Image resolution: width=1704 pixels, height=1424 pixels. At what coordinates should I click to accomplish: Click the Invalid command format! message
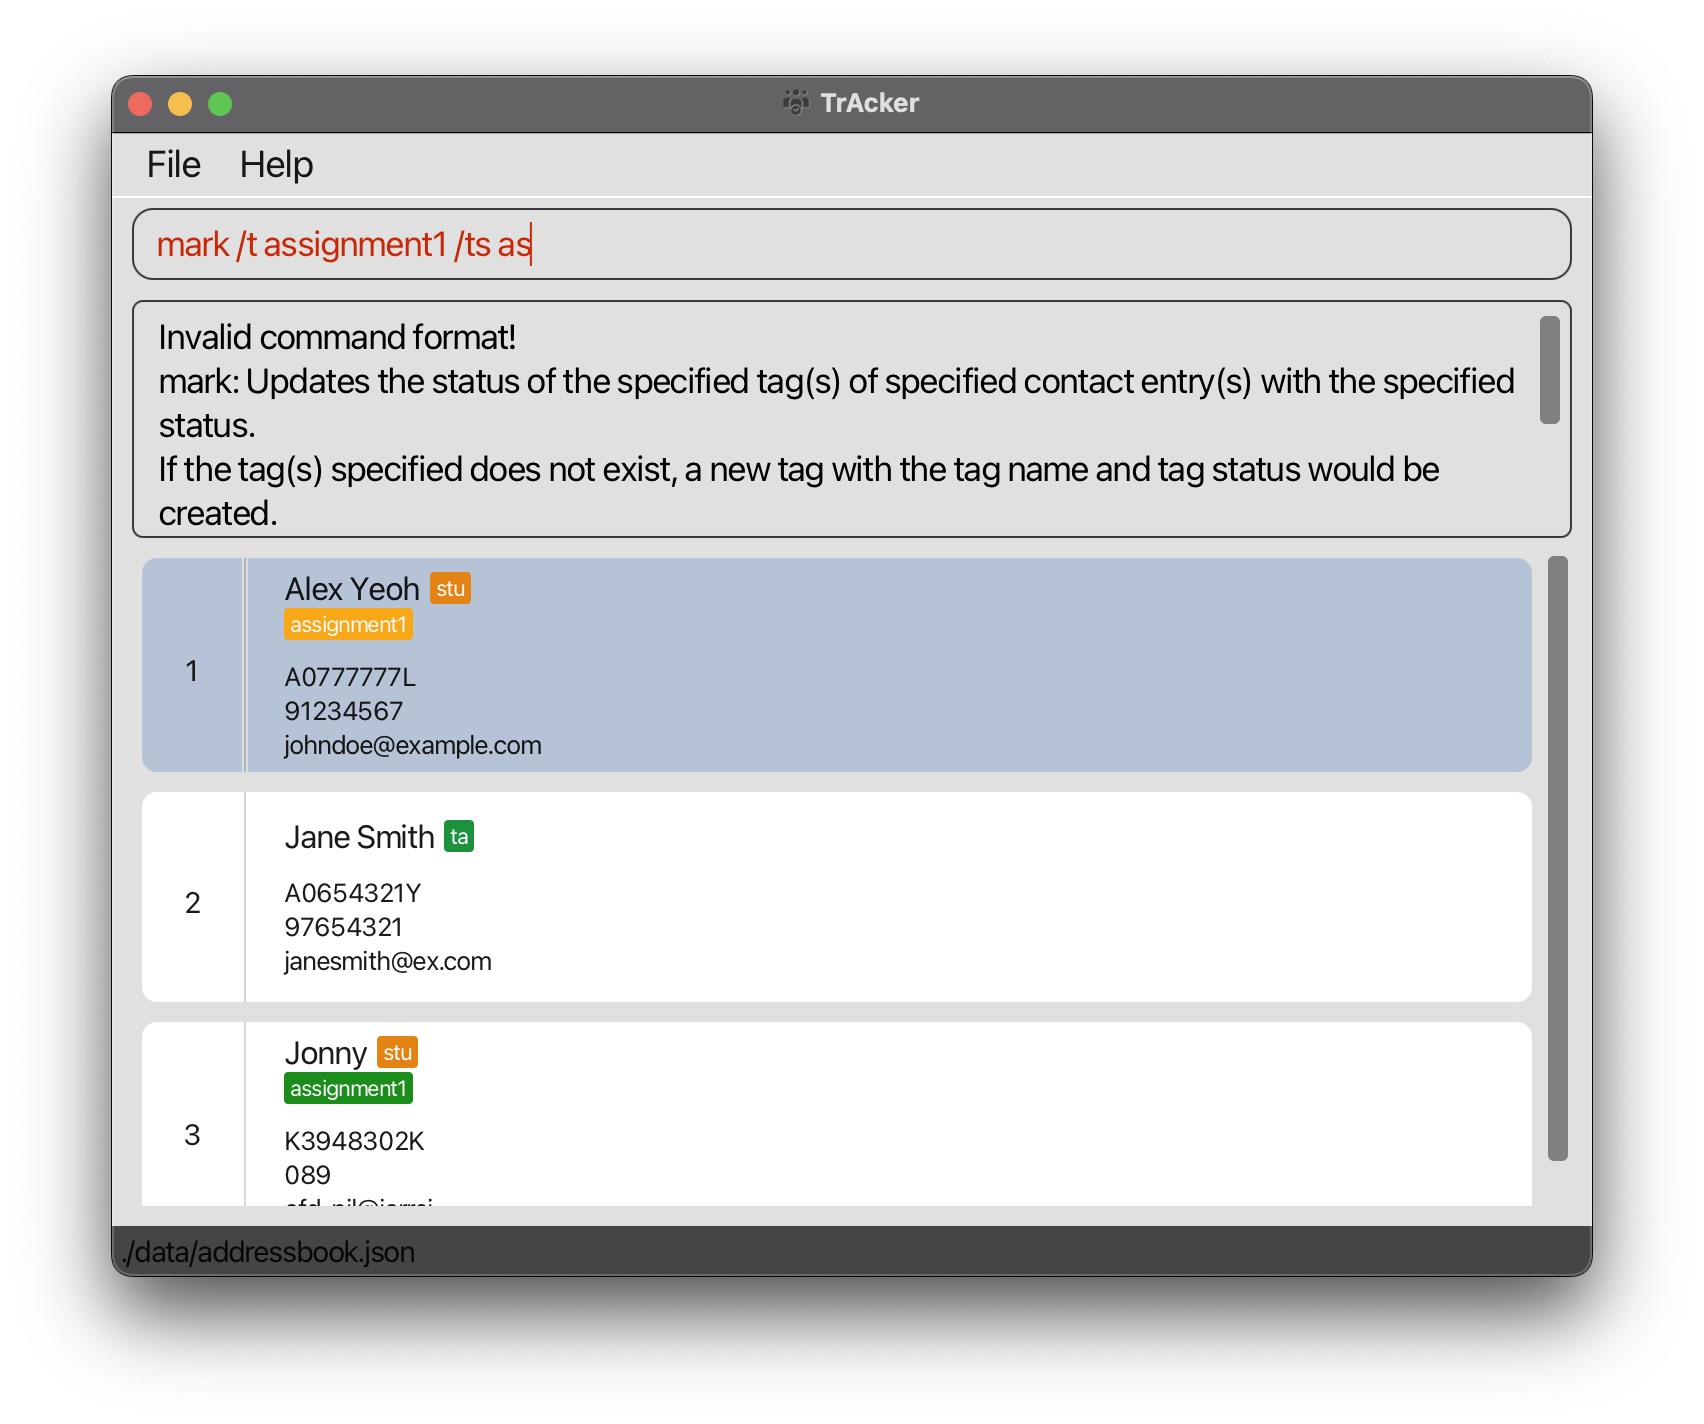[337, 337]
